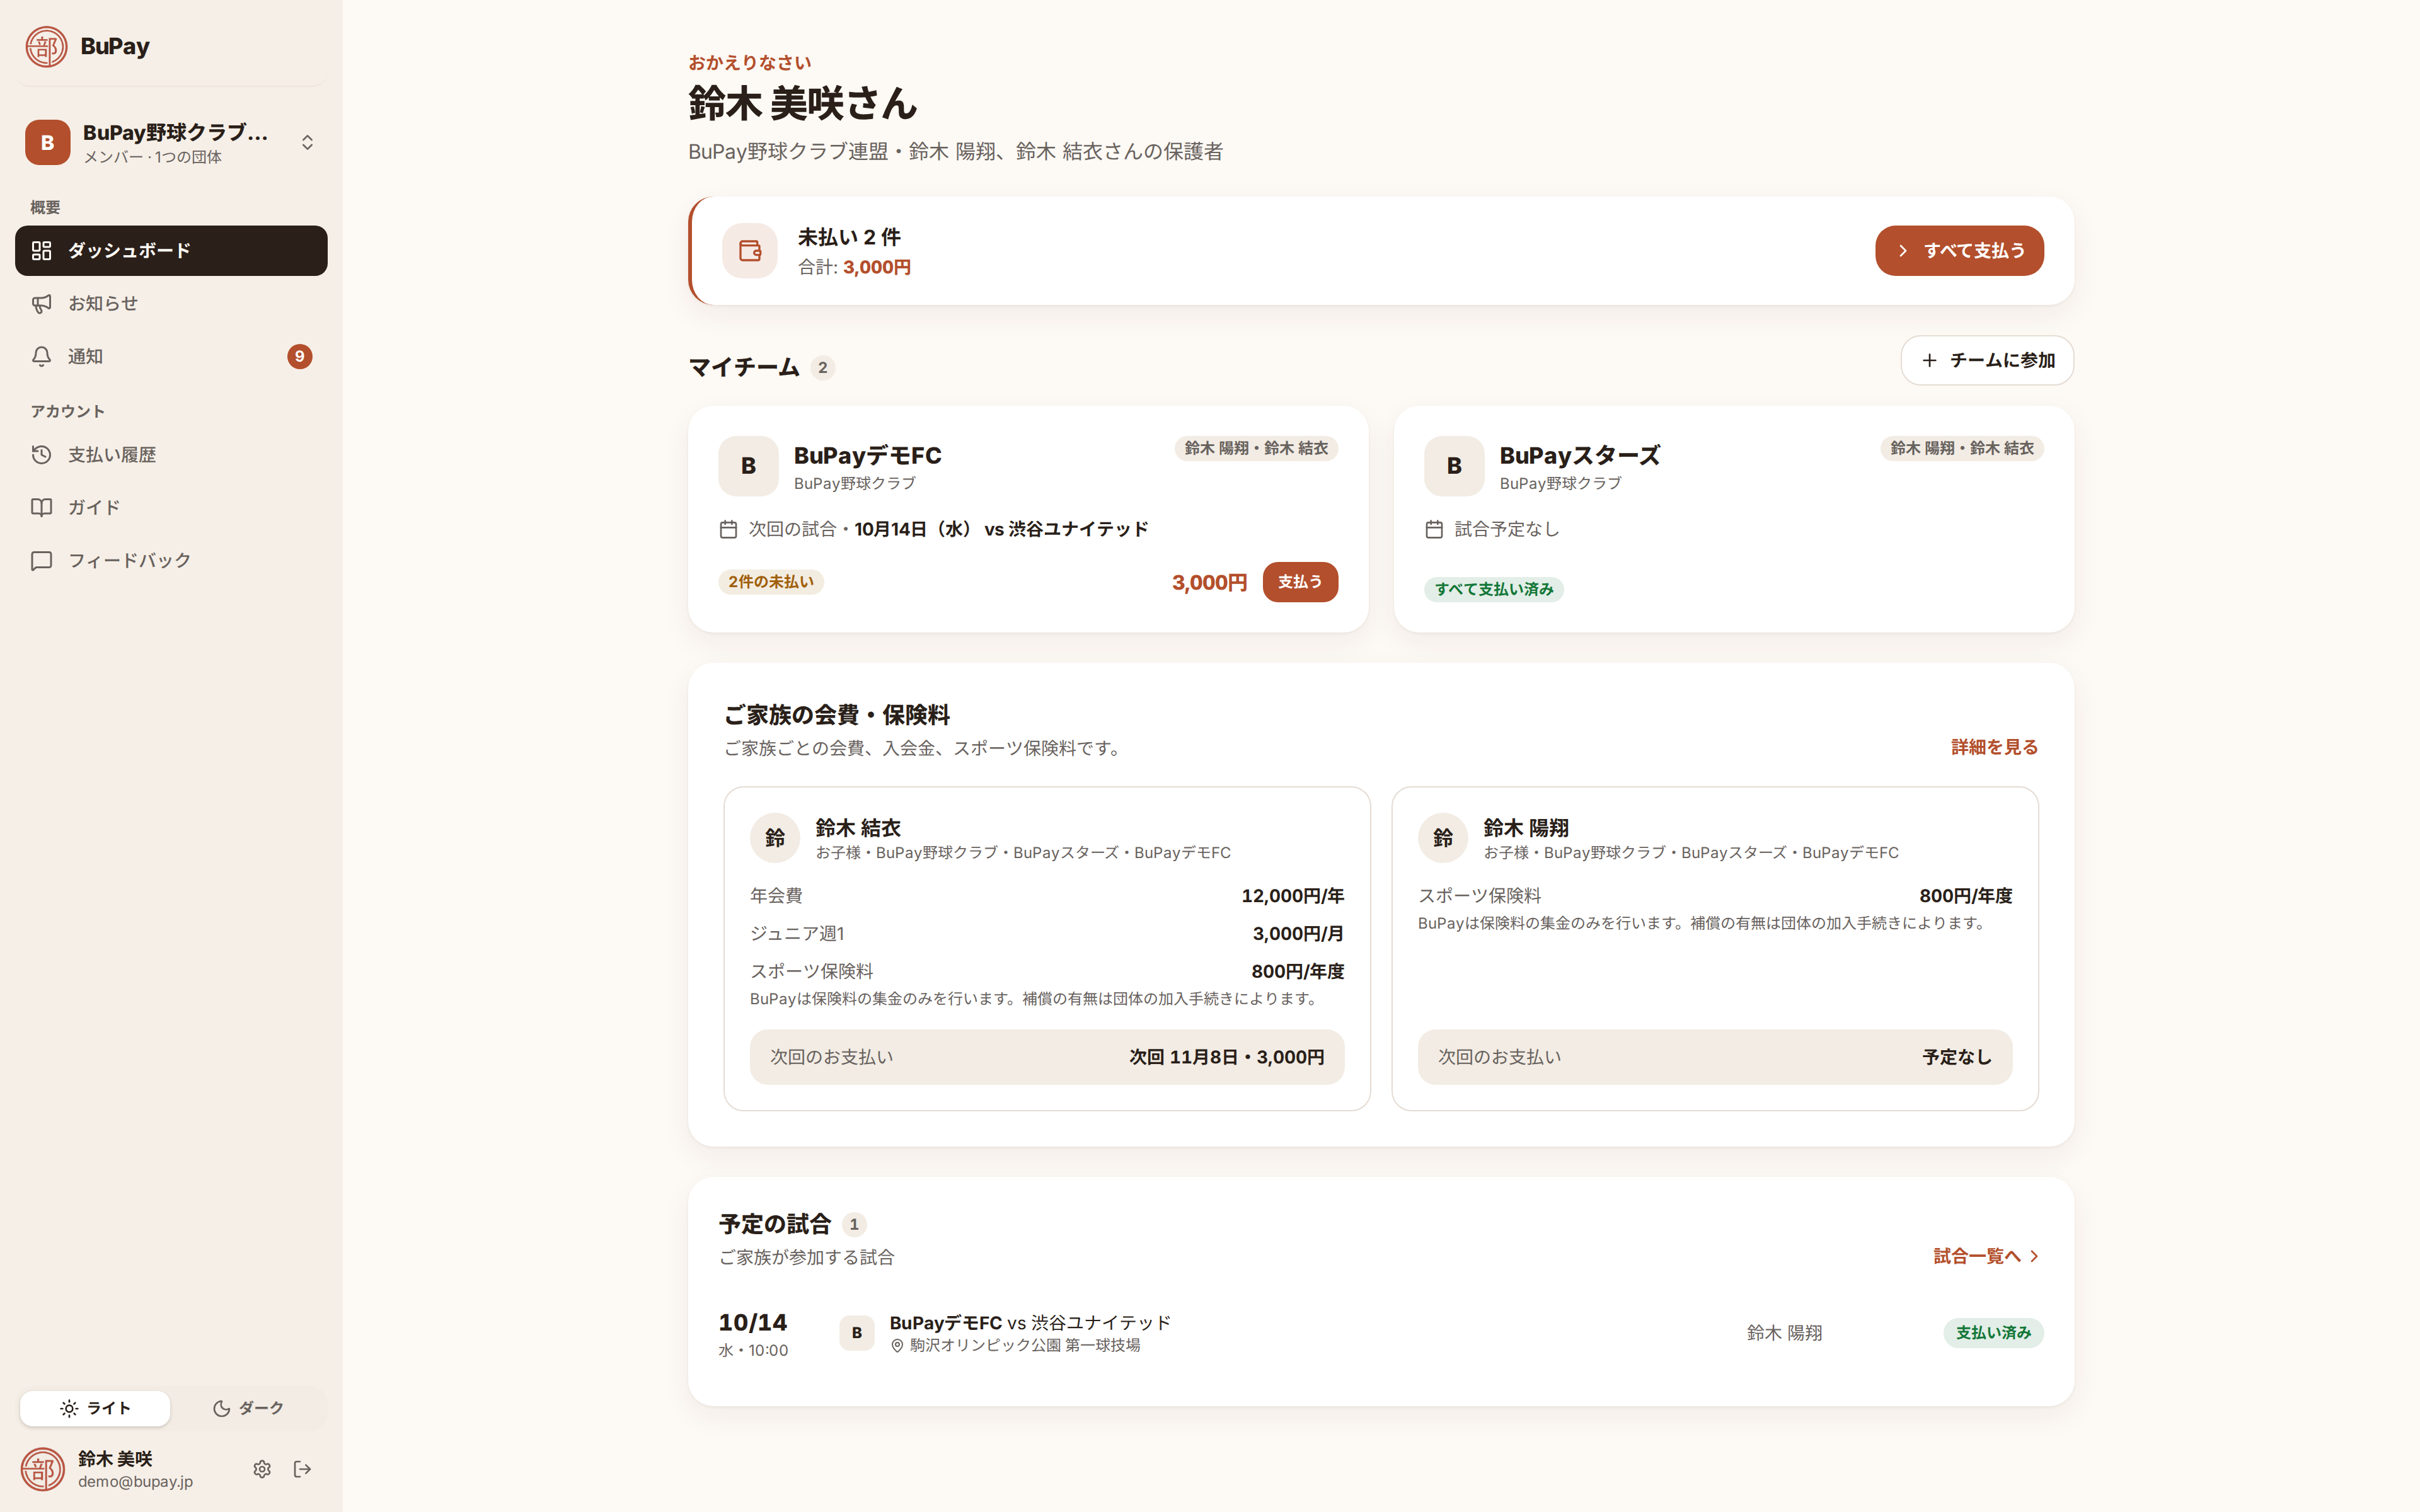The image size is (2420, 1512).
Task: Click the 2件の未払い badge
Action: pos(770,582)
